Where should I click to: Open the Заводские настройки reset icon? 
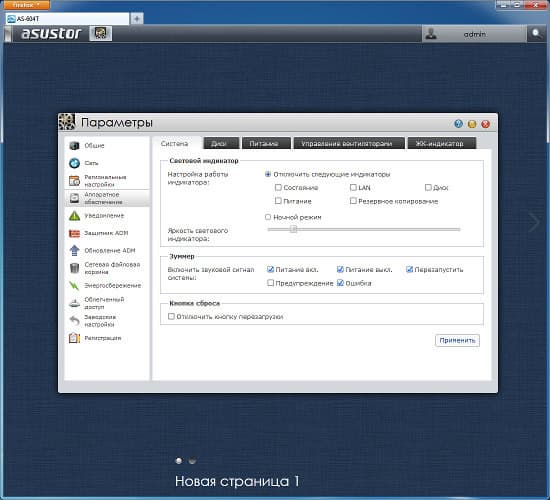click(74, 321)
